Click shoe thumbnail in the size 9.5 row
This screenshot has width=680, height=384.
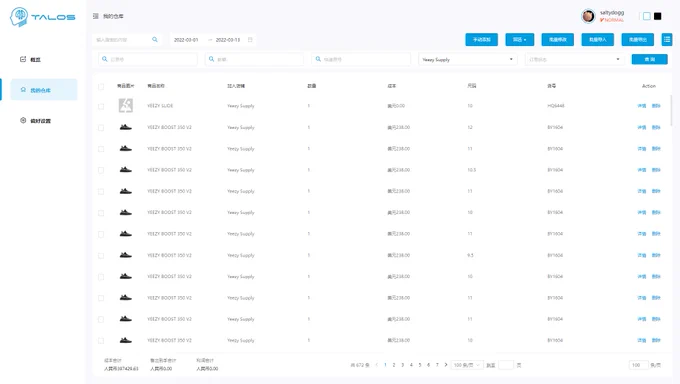126,255
